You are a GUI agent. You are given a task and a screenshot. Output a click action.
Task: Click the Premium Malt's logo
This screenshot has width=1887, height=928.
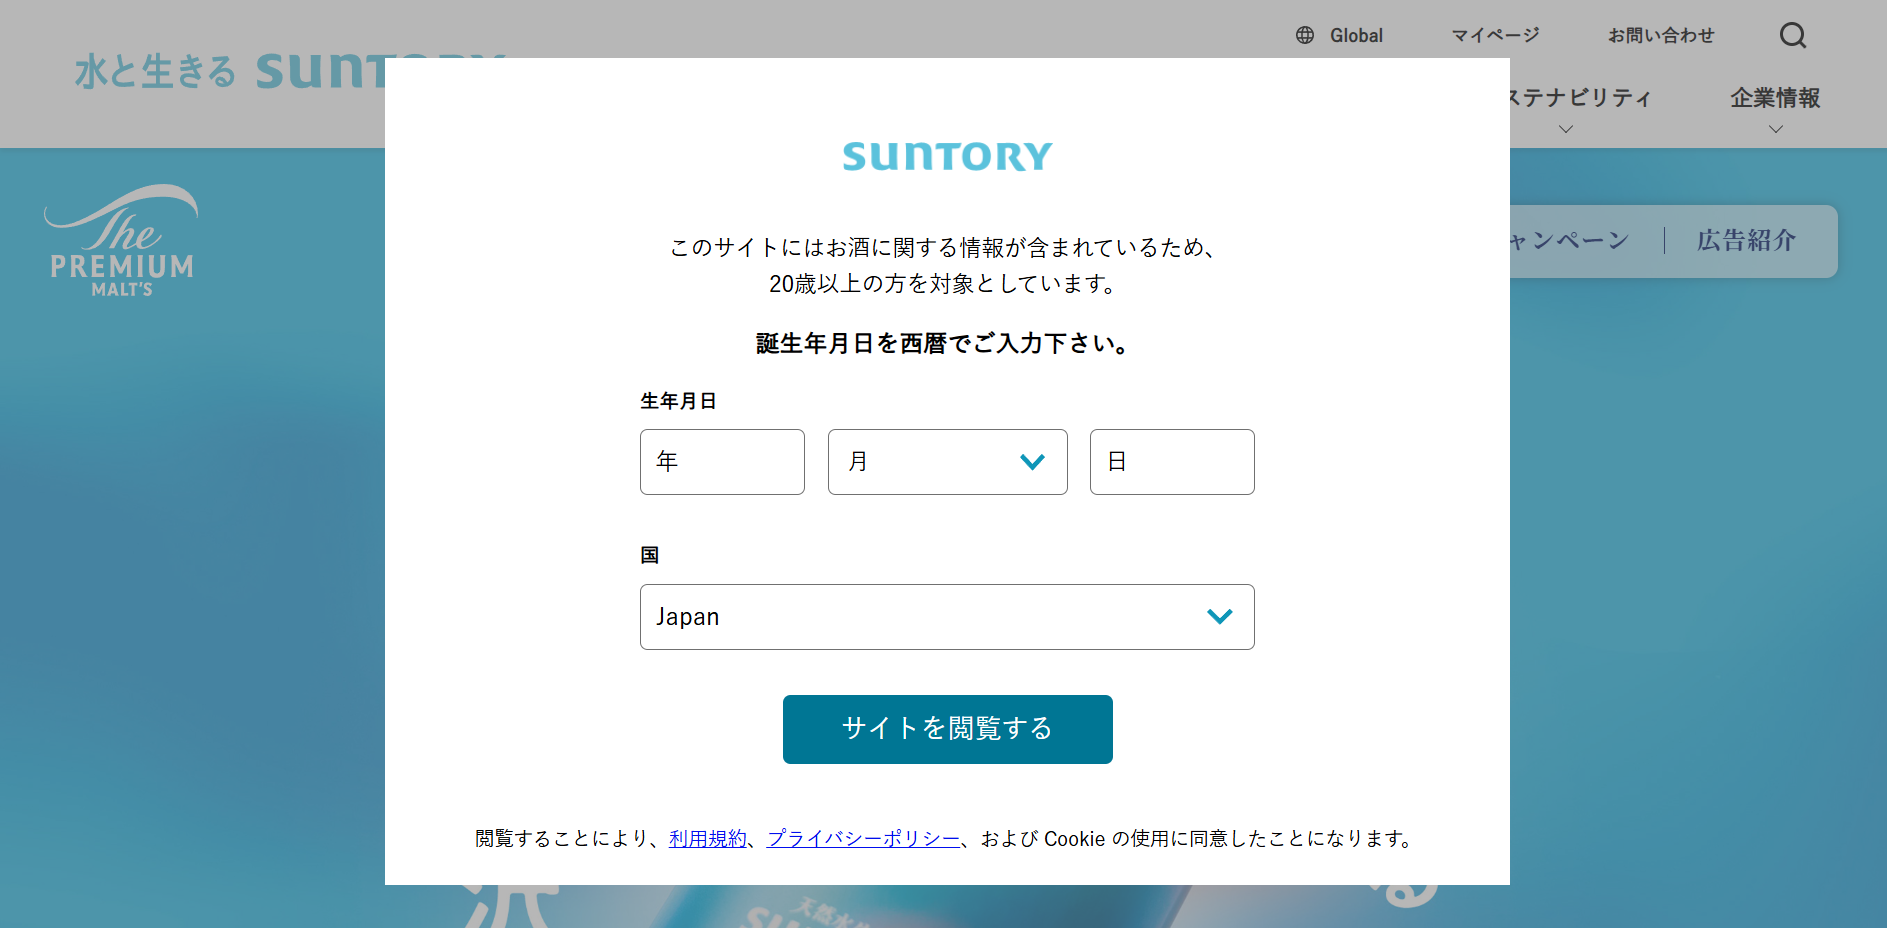pyautogui.click(x=121, y=240)
